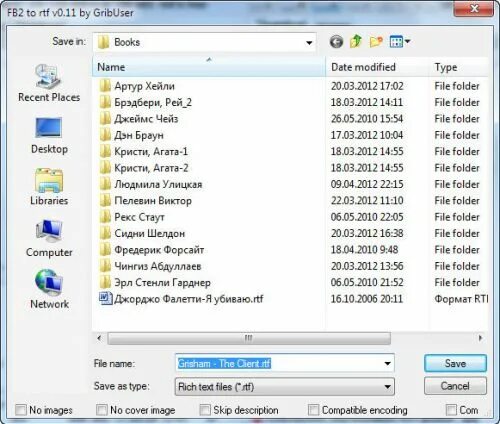Screen dimensions: 500x424
Task: Sort files by Name column
Action: tap(209, 67)
